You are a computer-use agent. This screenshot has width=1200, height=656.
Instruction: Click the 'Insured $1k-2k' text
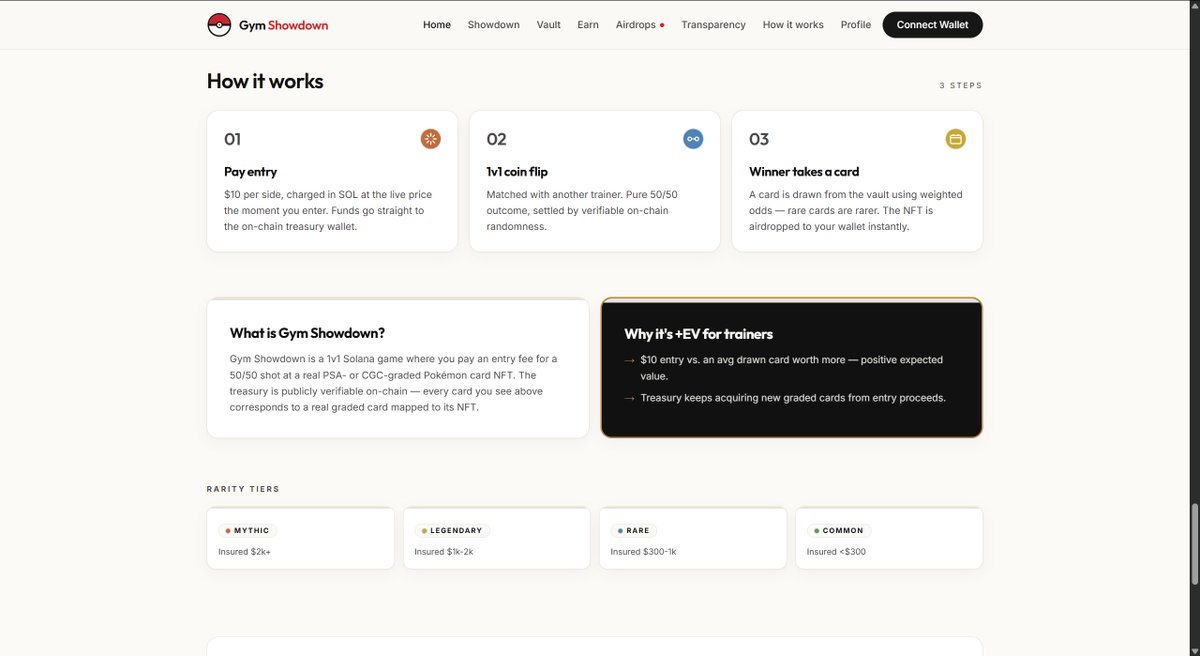point(444,552)
